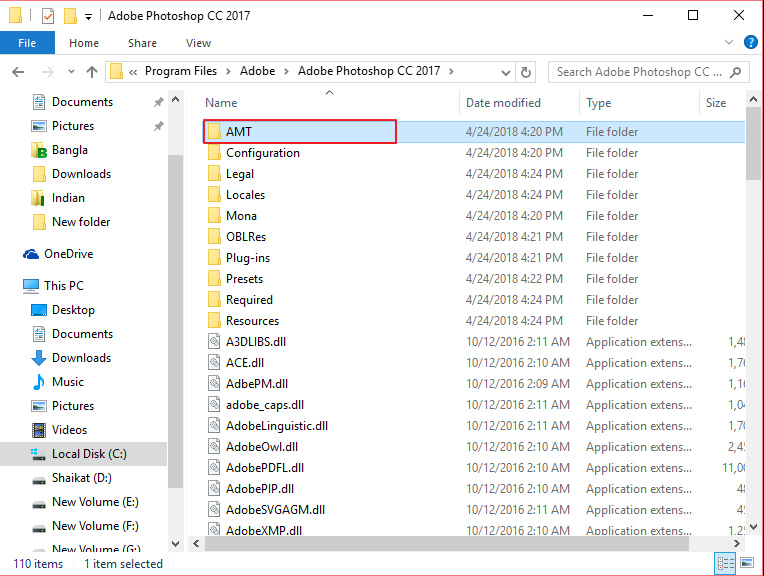Open the recent locations dropdown arrow
Screen dimensions: 764x576
click(71, 72)
